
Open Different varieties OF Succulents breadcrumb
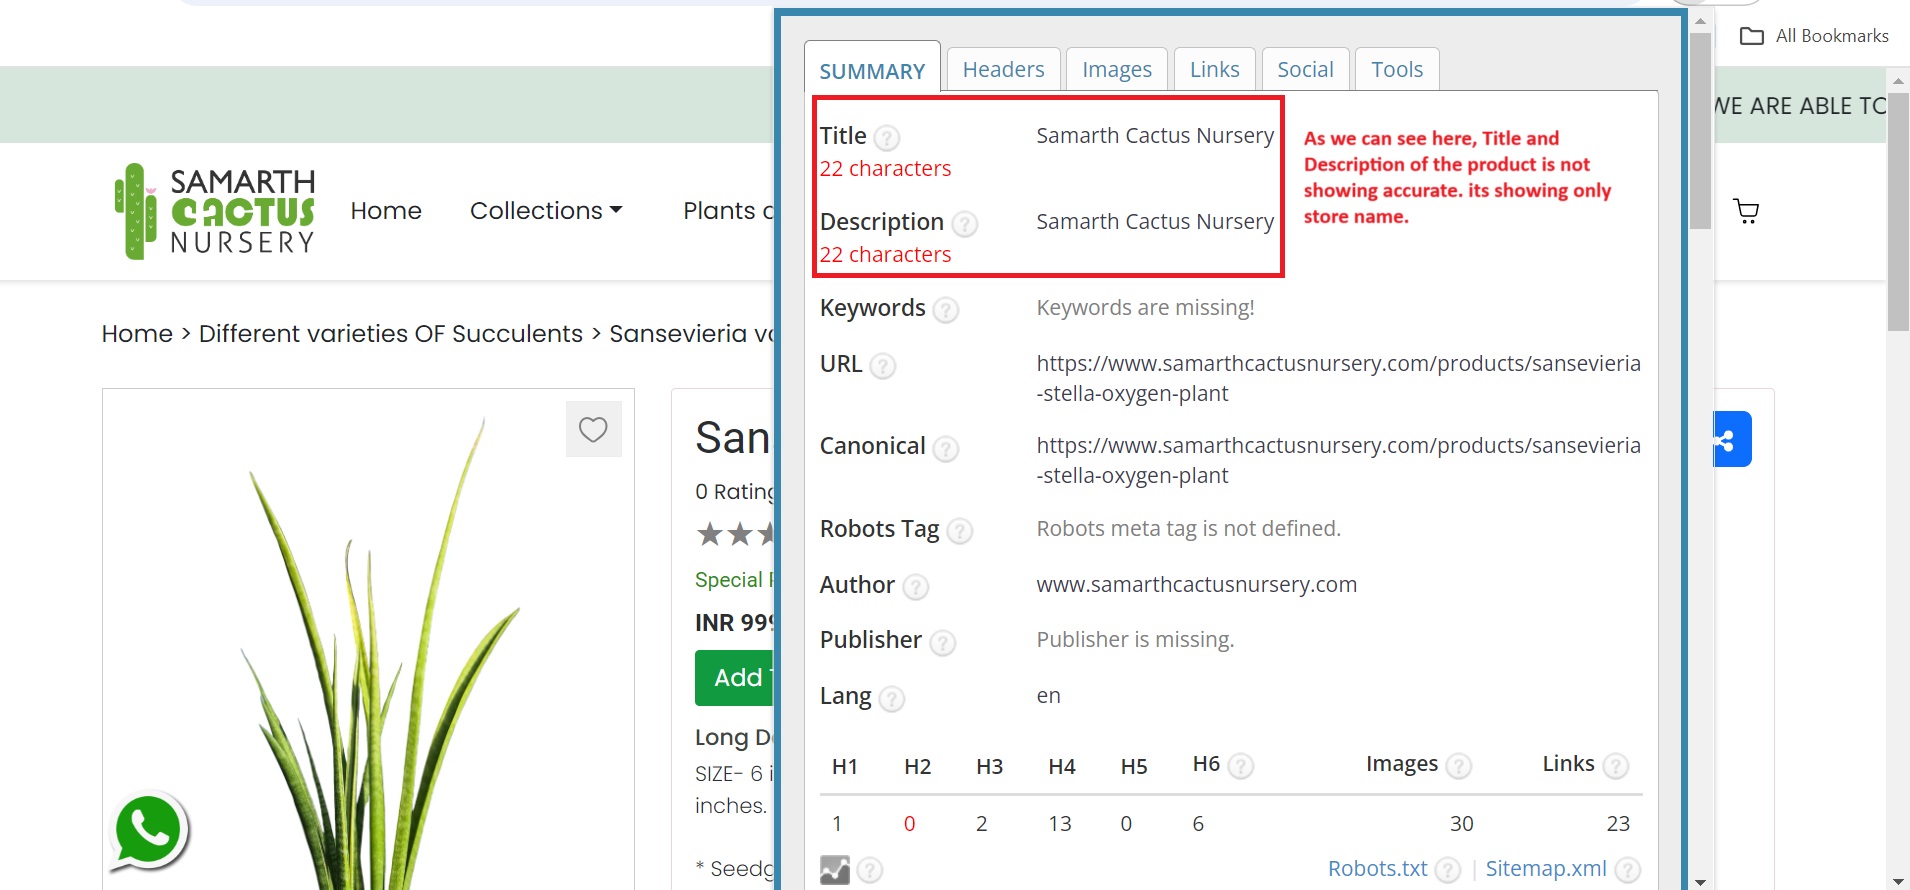391,334
